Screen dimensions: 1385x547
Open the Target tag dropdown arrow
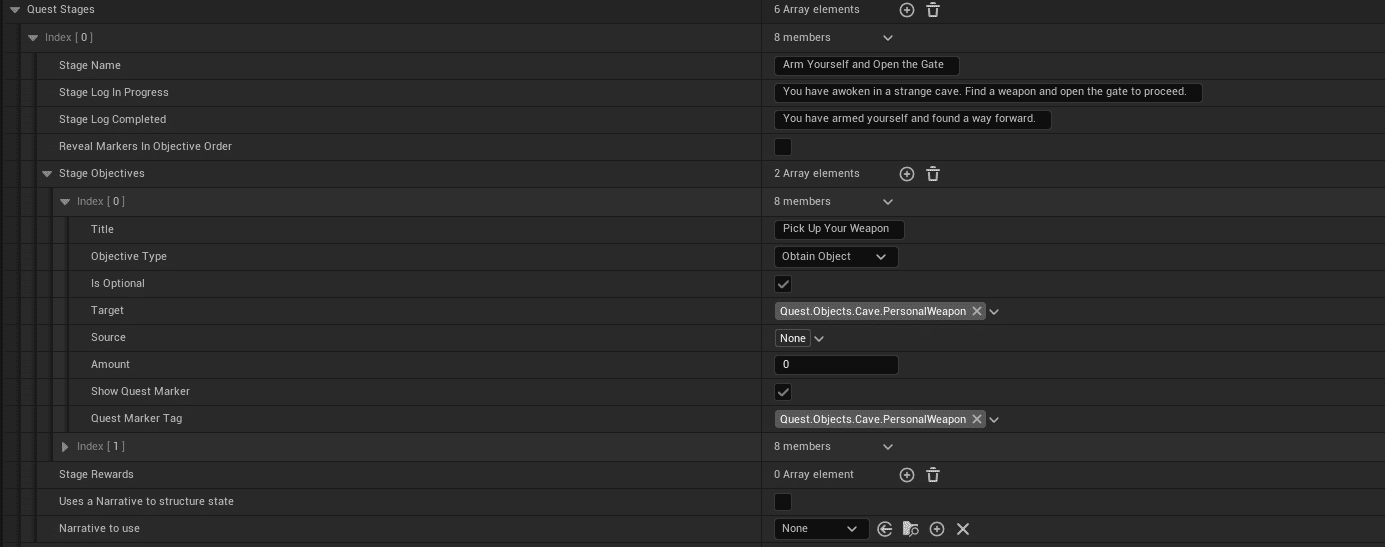(x=993, y=312)
